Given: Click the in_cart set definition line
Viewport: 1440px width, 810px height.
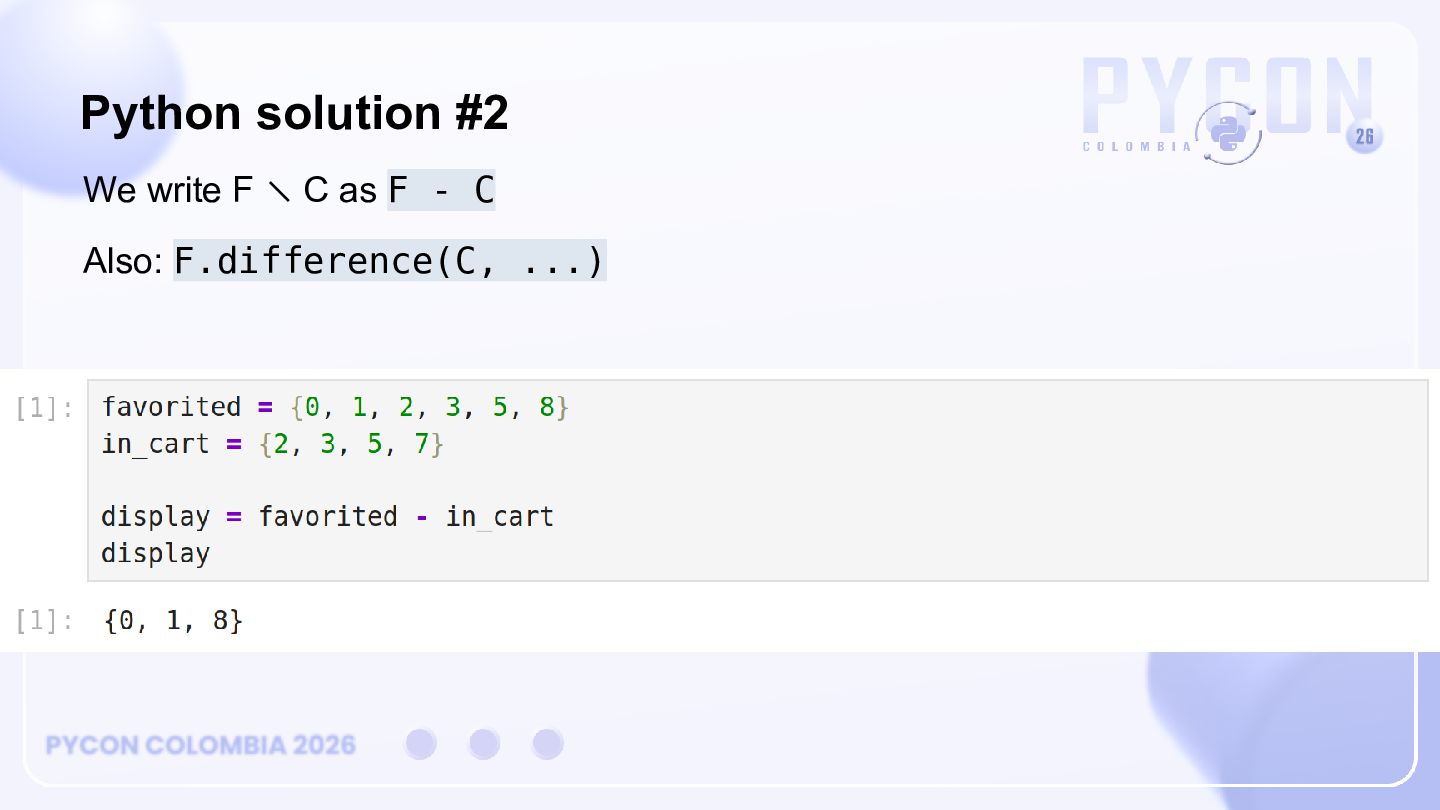Looking at the screenshot, I should click(x=272, y=443).
